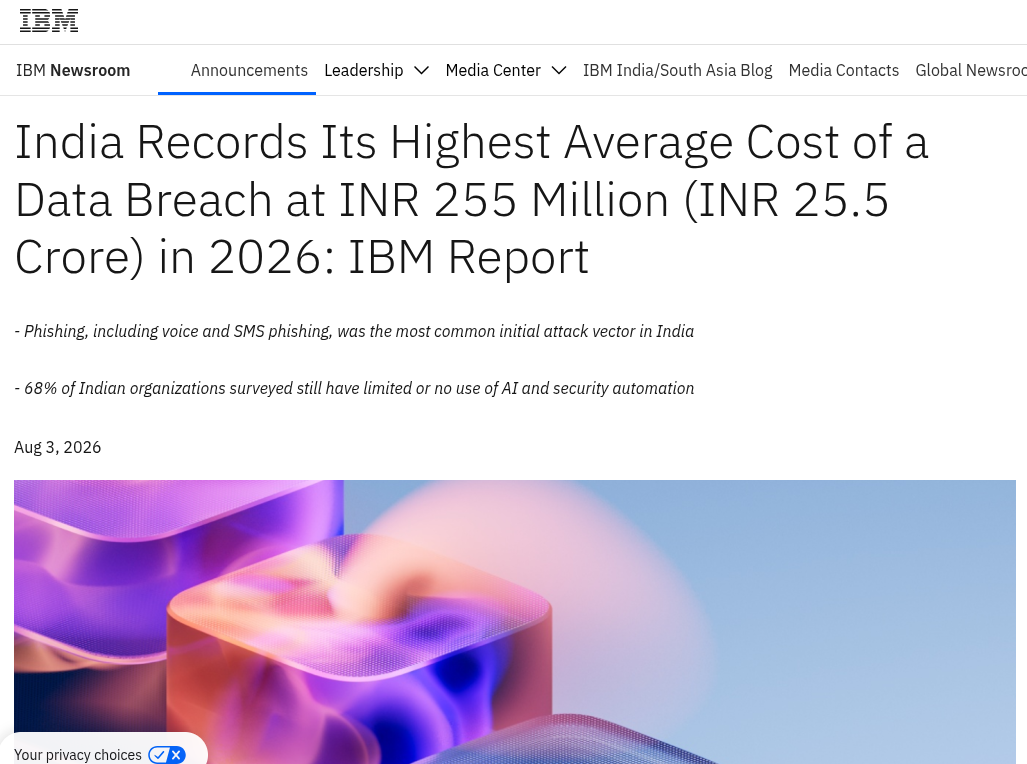Expand the Leadership chevron

click(422, 70)
